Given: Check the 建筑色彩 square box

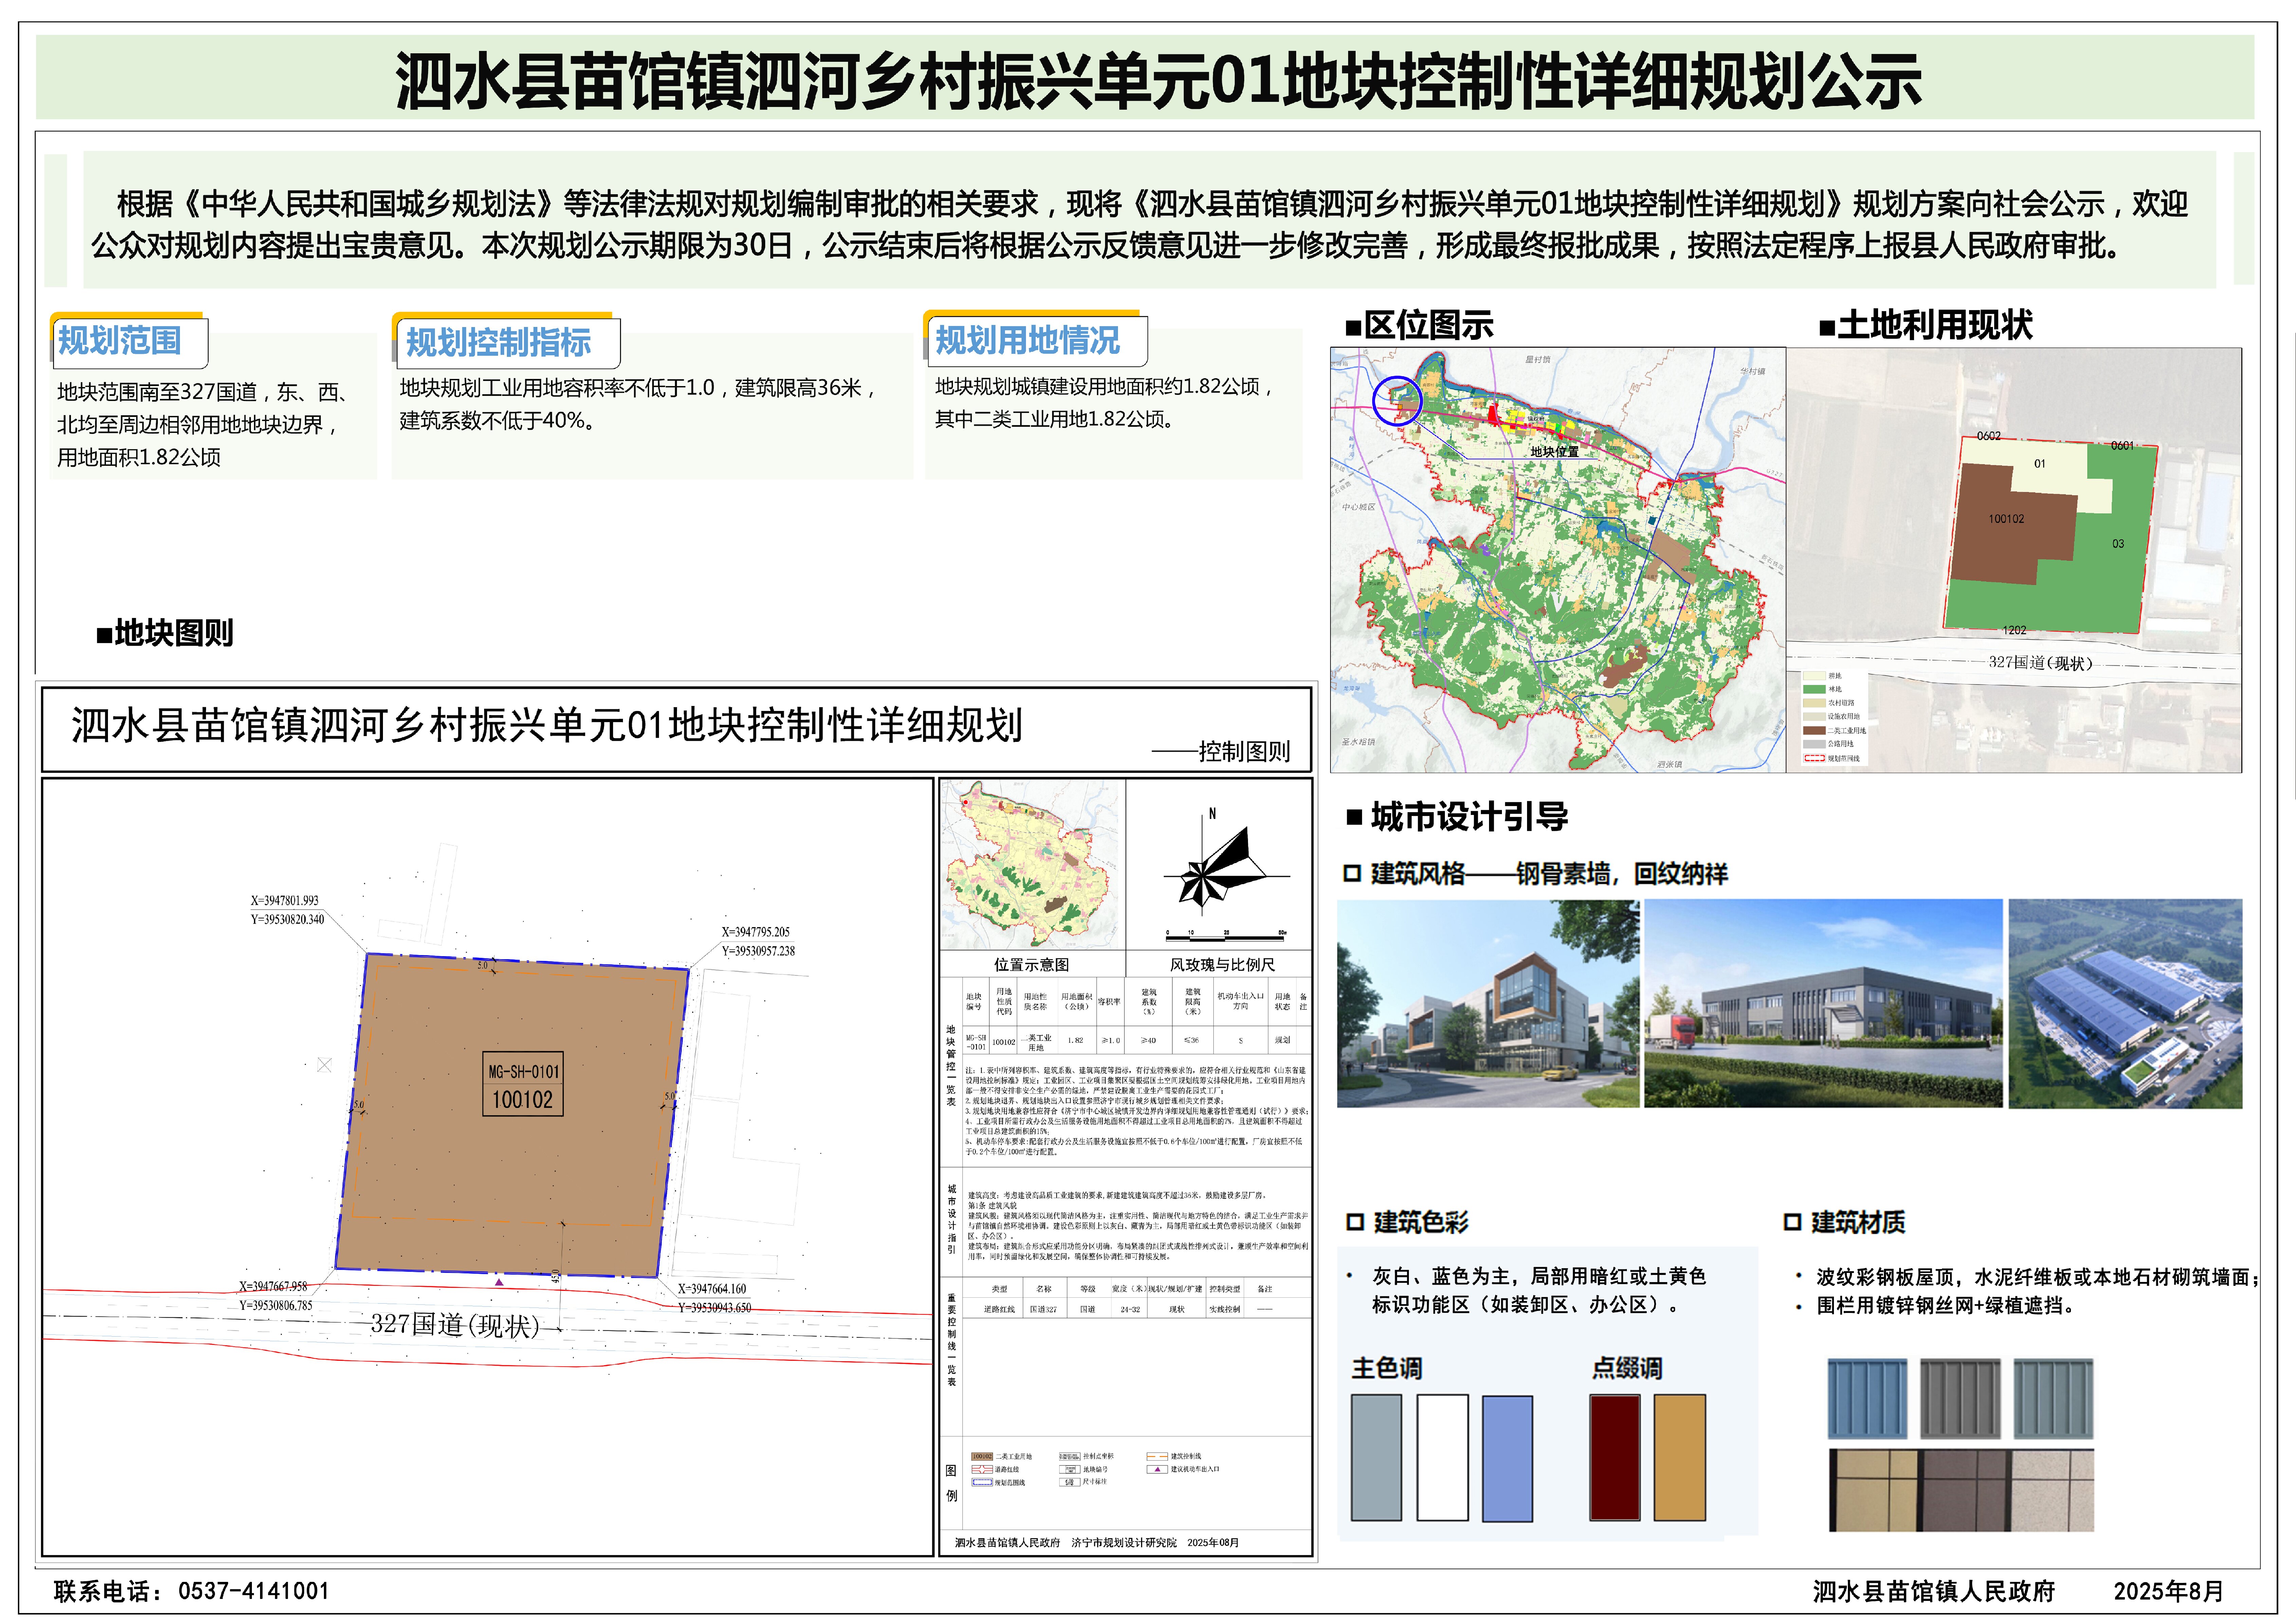Looking at the screenshot, I should pos(1355,1222).
